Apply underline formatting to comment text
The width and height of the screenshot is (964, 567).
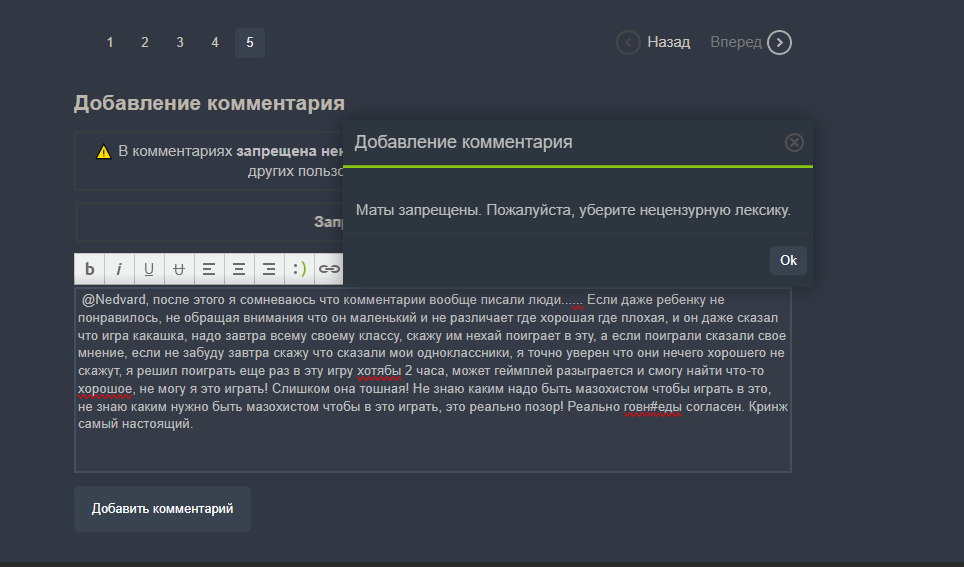(x=149, y=268)
